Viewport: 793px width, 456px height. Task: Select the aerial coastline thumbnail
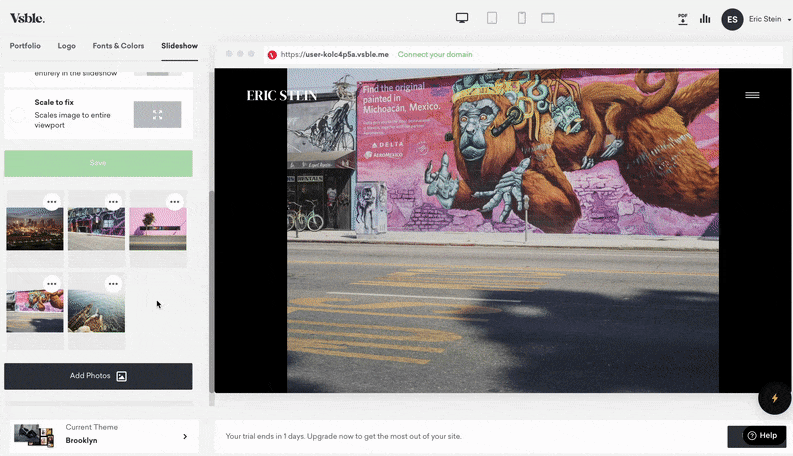coord(96,311)
